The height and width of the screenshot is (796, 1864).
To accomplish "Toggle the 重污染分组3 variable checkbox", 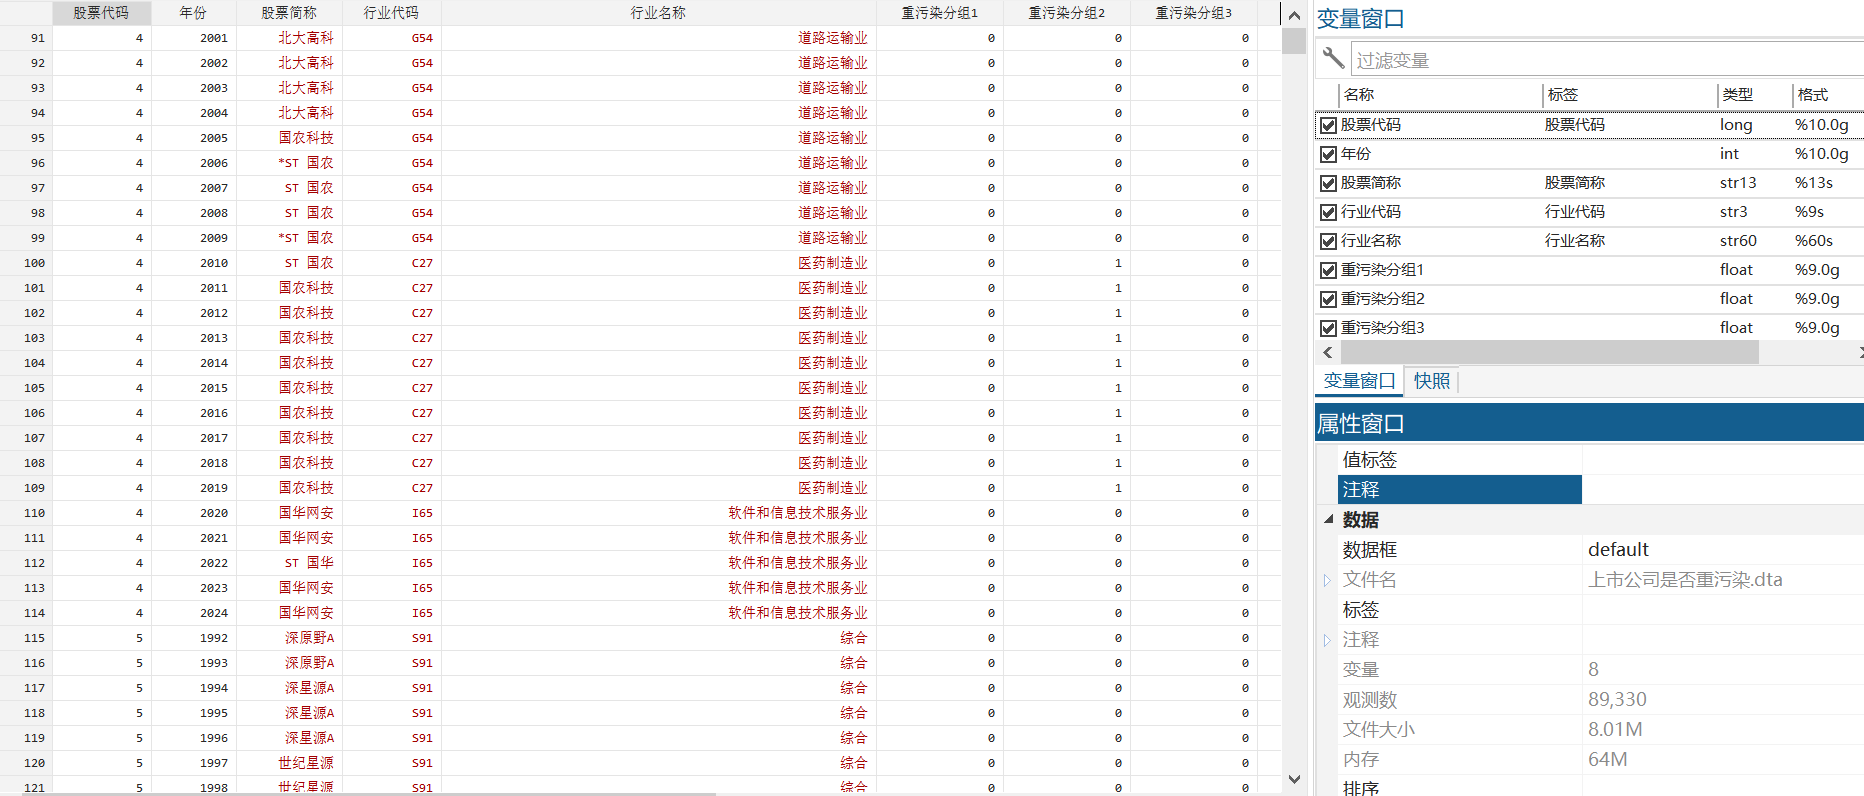I will tap(1328, 328).
